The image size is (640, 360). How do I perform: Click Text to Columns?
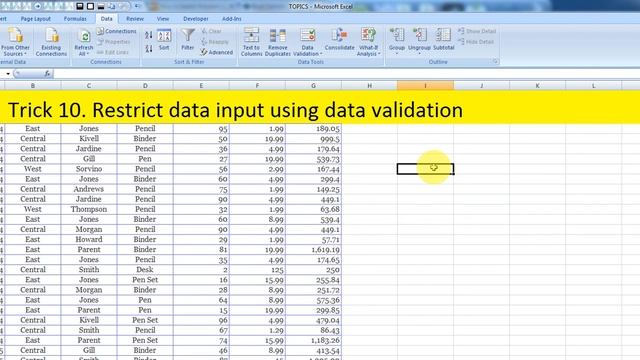(251, 42)
